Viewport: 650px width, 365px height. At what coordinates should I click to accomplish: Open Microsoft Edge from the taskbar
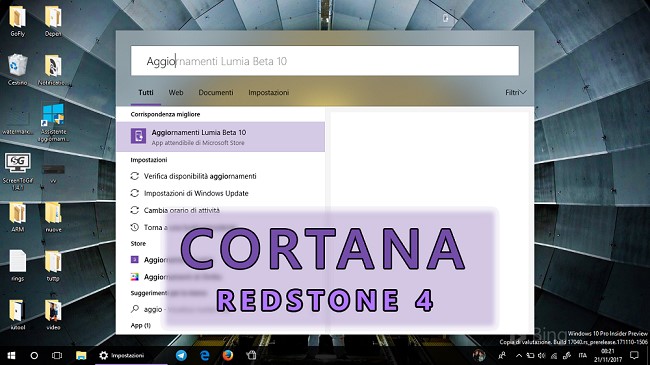204,355
